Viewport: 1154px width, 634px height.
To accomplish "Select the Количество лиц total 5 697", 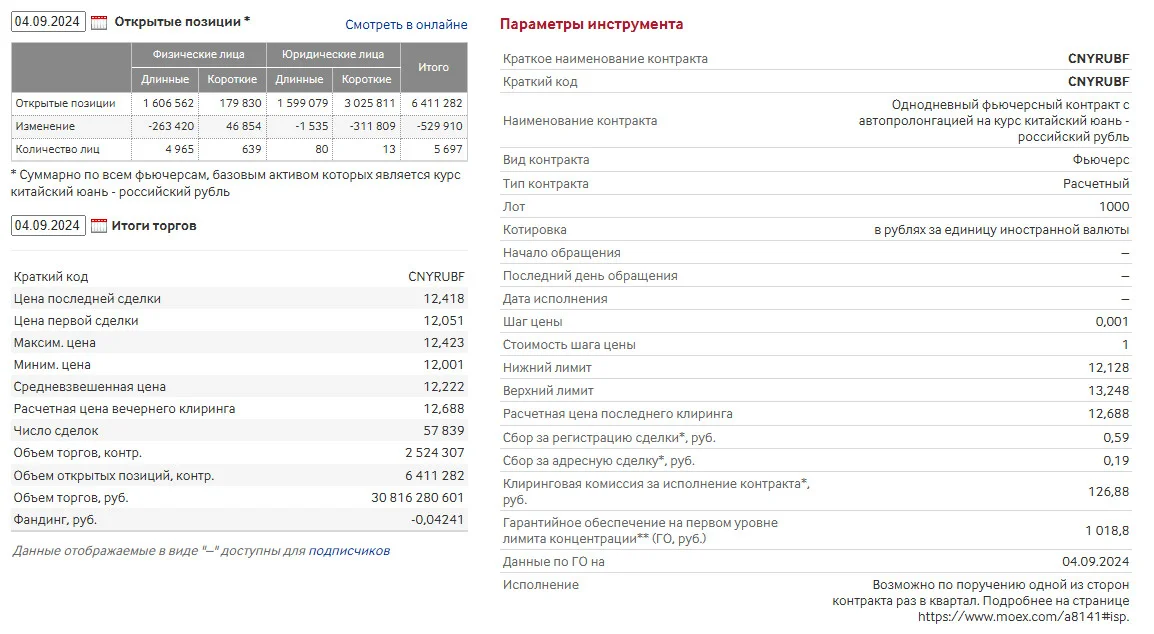I will coord(448,149).
